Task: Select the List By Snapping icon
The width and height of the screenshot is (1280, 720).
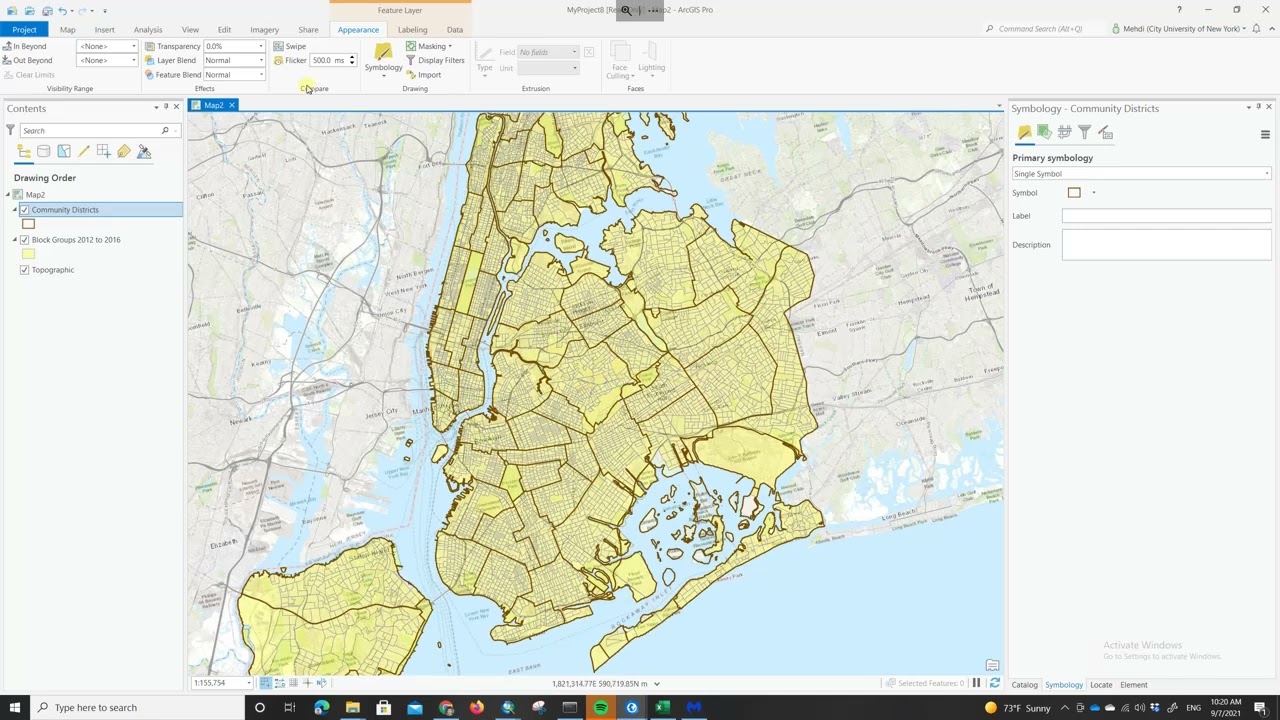Action: tap(104, 151)
